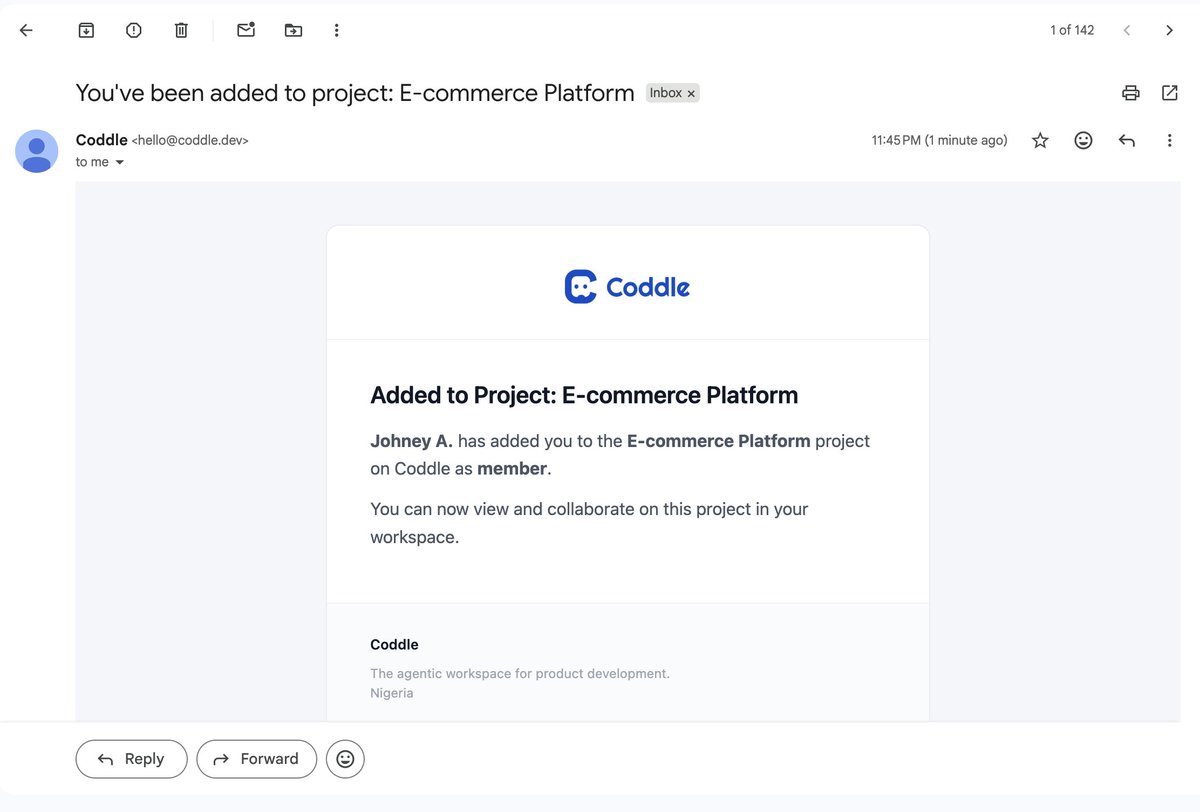Image resolution: width=1200 pixels, height=812 pixels.
Task: Reply using header arrow icon
Action: click(1127, 141)
